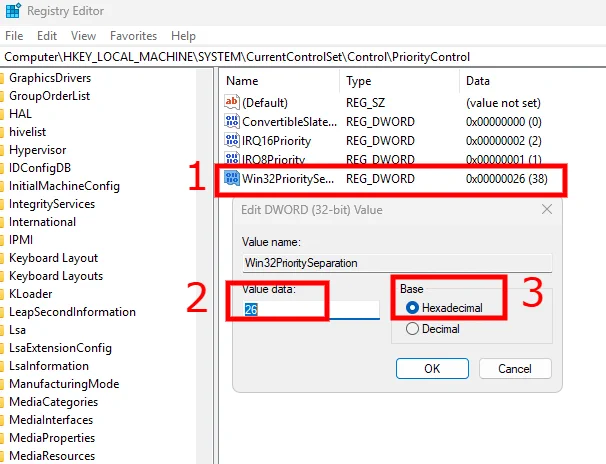
Task: Click the Value data input field
Action: coord(311,309)
